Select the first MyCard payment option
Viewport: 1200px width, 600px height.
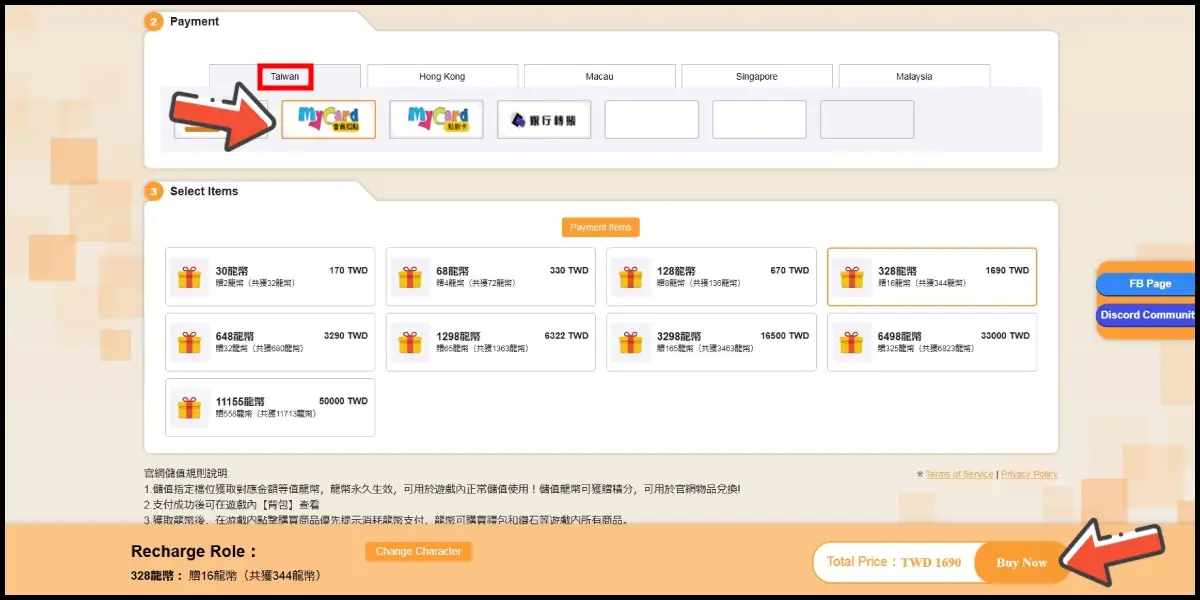(328, 120)
